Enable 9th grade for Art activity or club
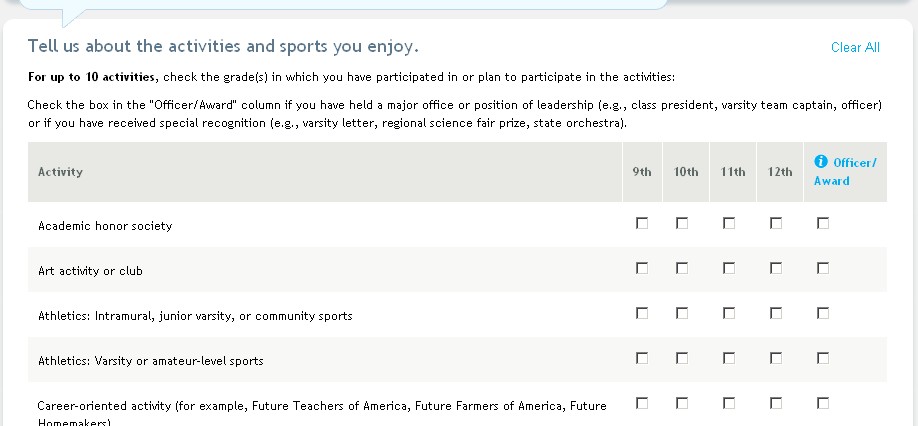918x426 pixels. click(642, 268)
